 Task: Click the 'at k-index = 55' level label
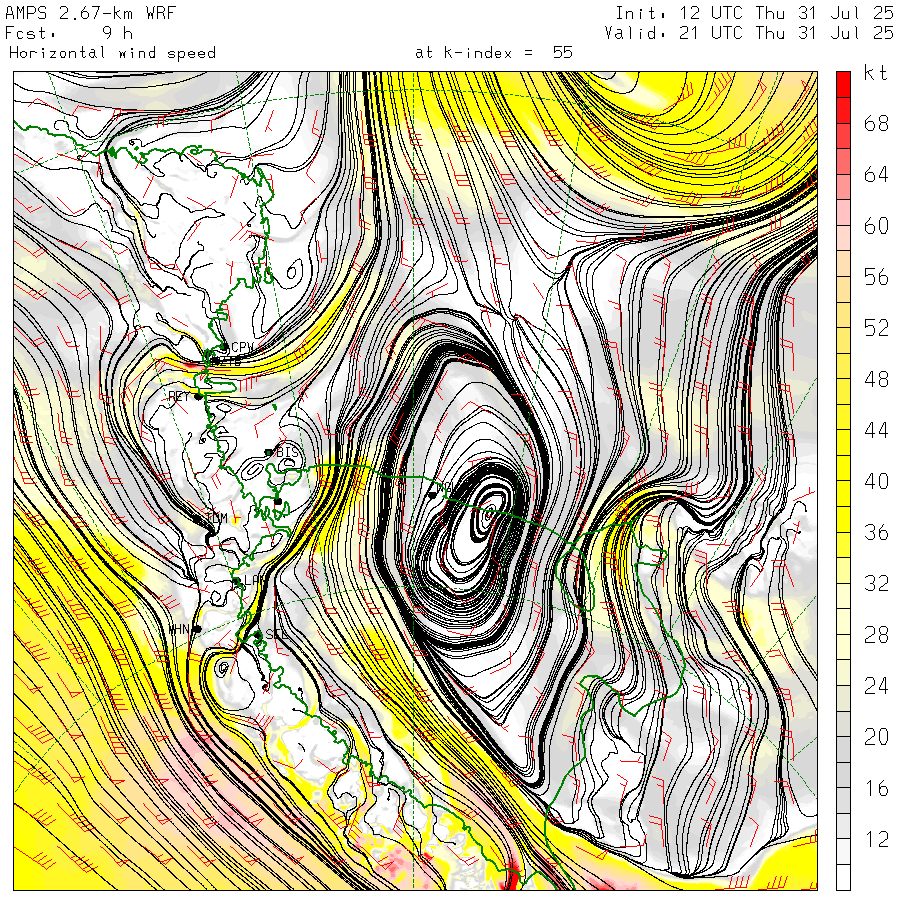(494, 53)
